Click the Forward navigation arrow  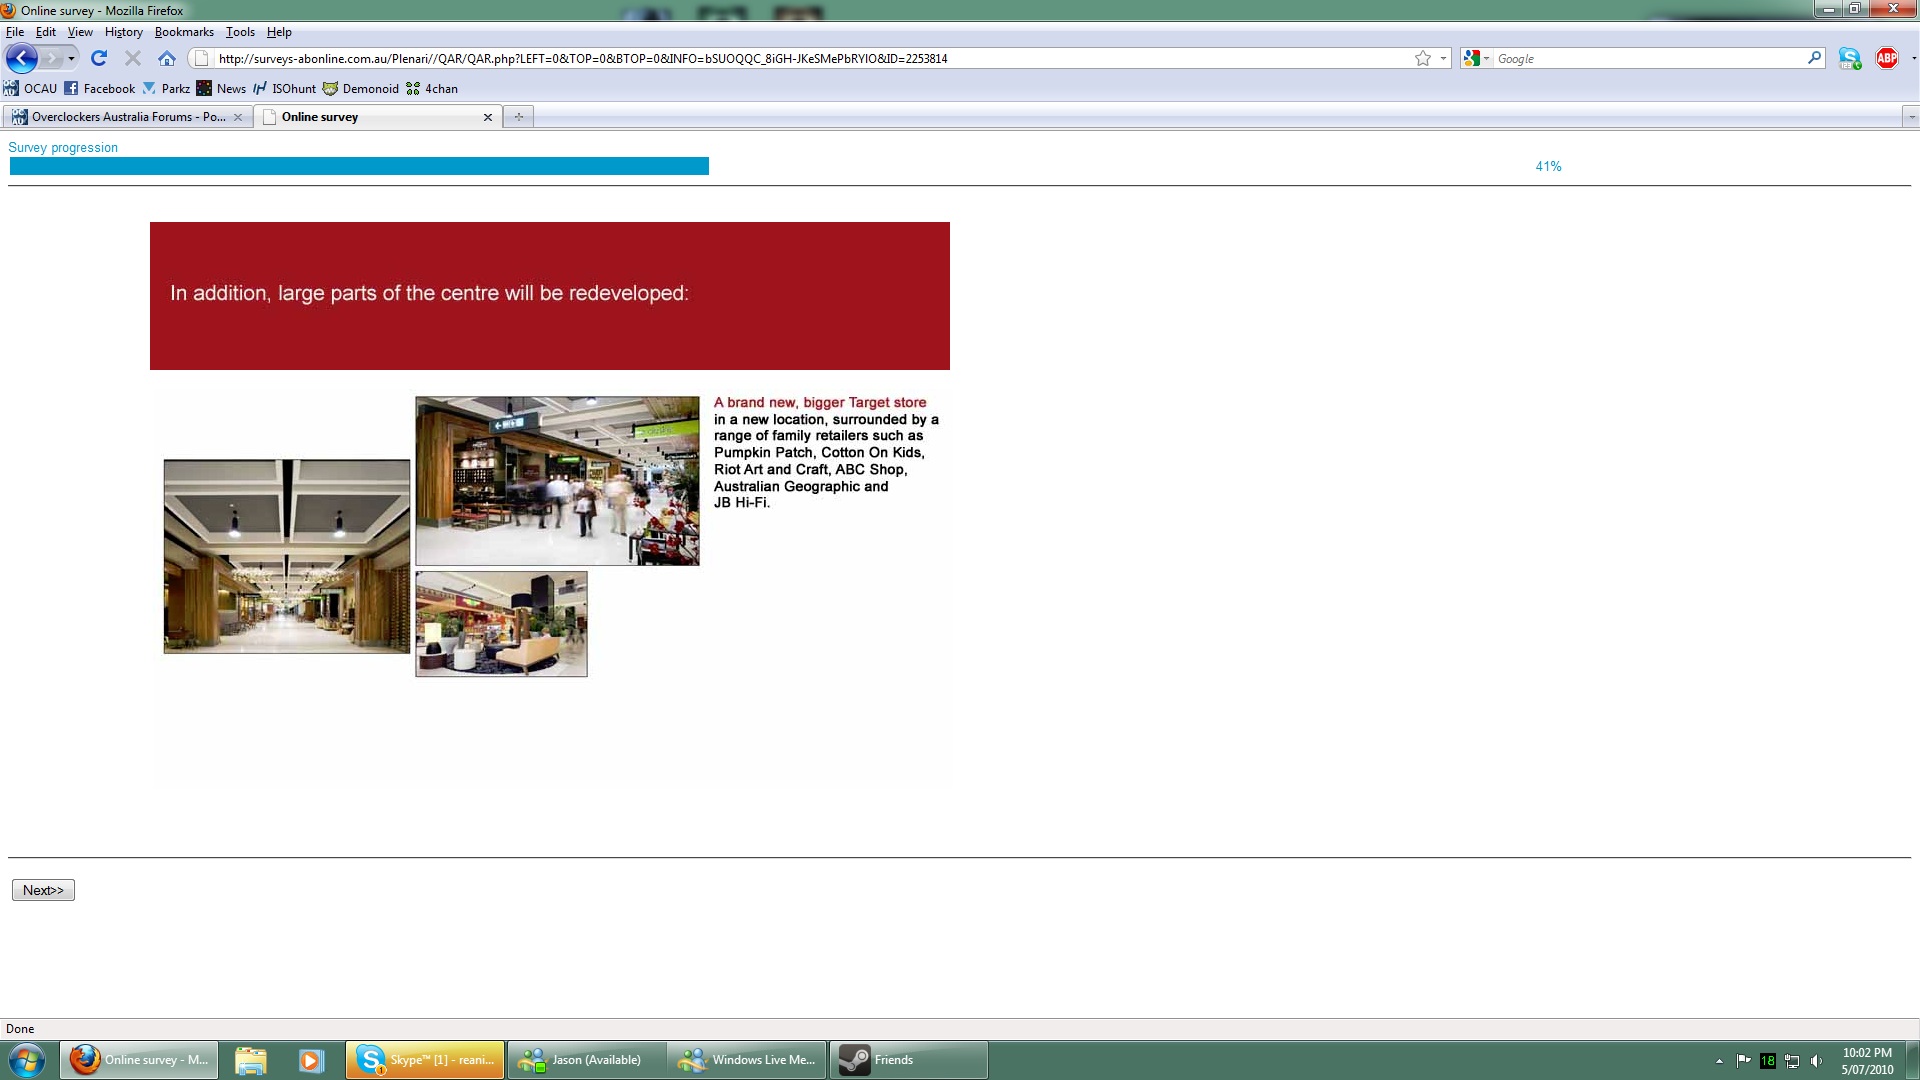51,58
